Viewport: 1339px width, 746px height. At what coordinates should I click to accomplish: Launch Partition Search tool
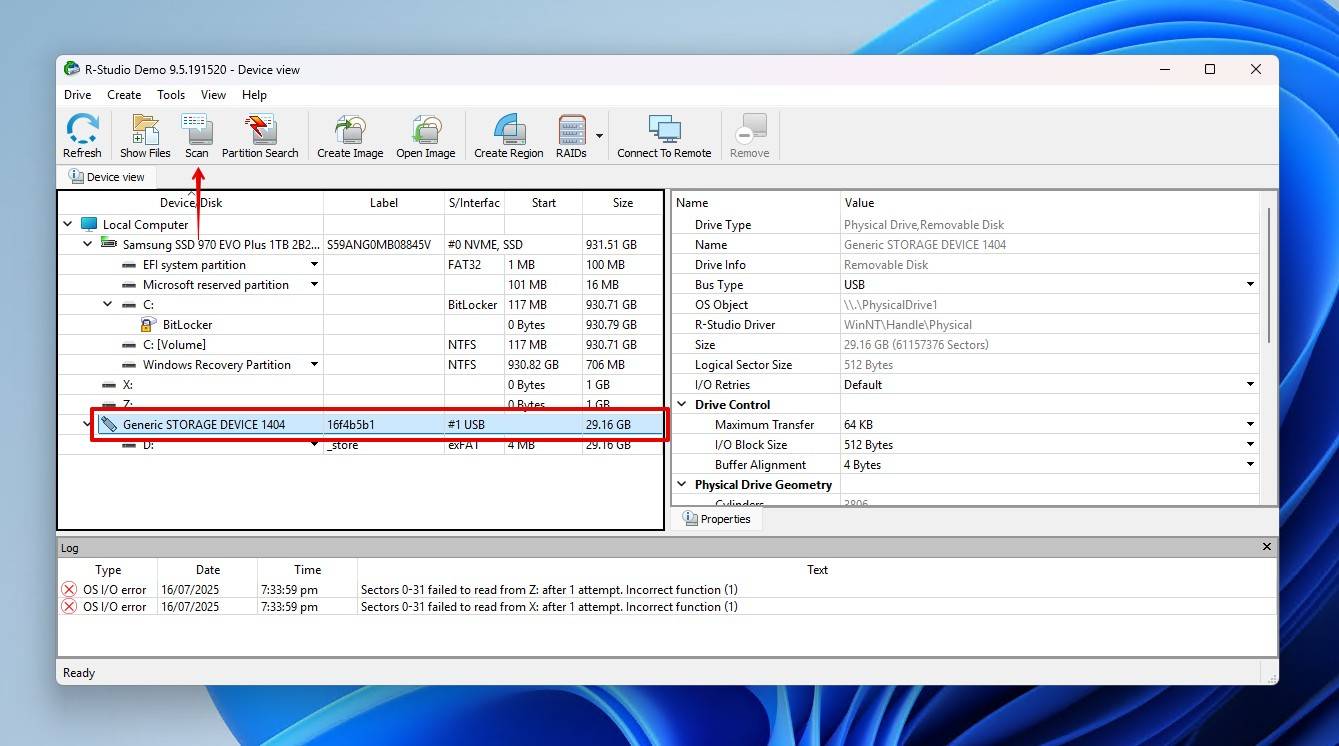coord(260,136)
